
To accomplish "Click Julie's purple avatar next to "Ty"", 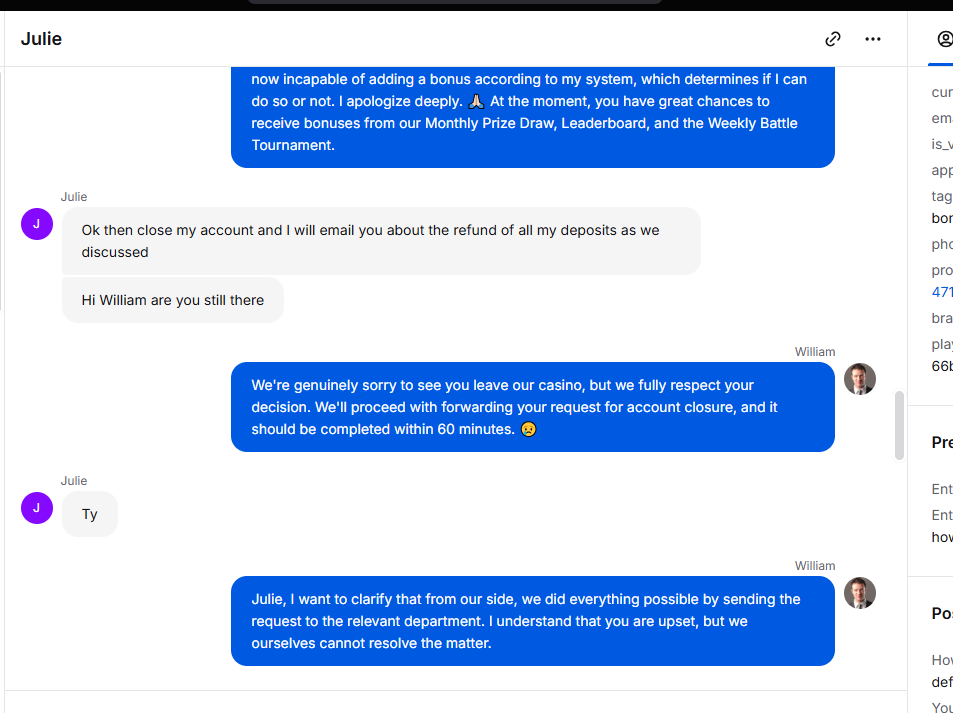I will click(x=37, y=508).
